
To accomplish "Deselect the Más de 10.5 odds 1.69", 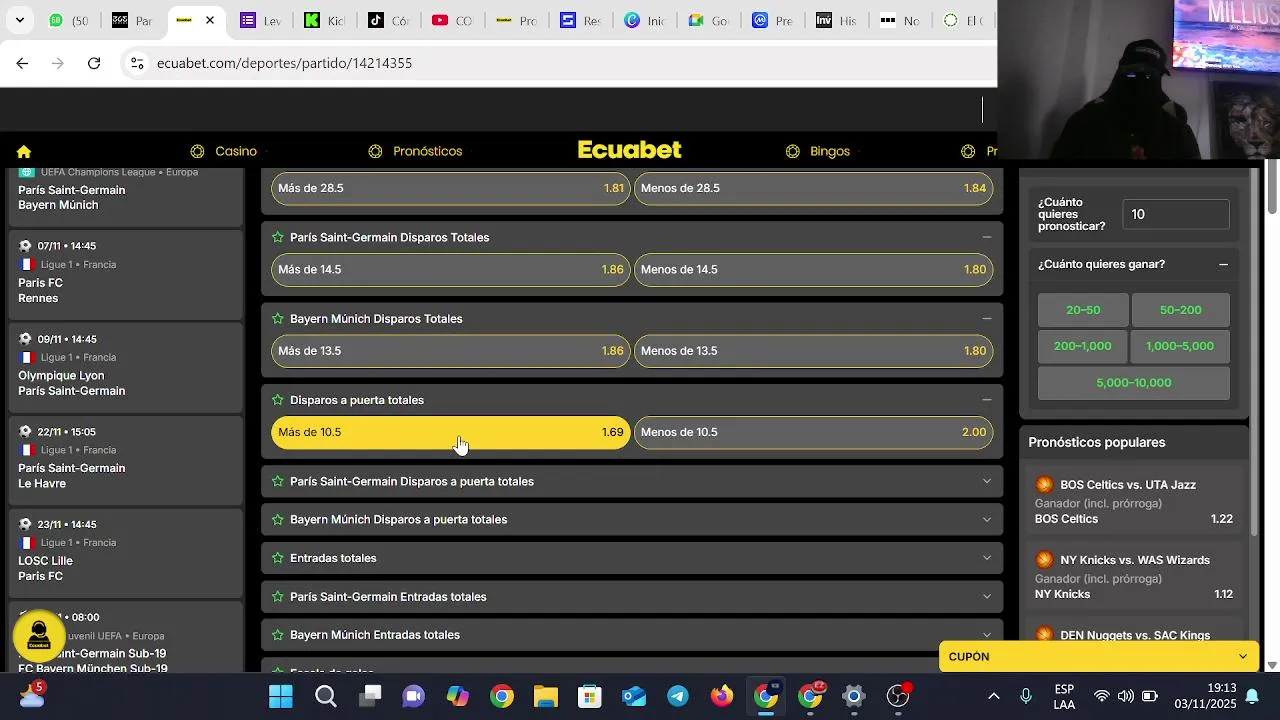I will (451, 432).
